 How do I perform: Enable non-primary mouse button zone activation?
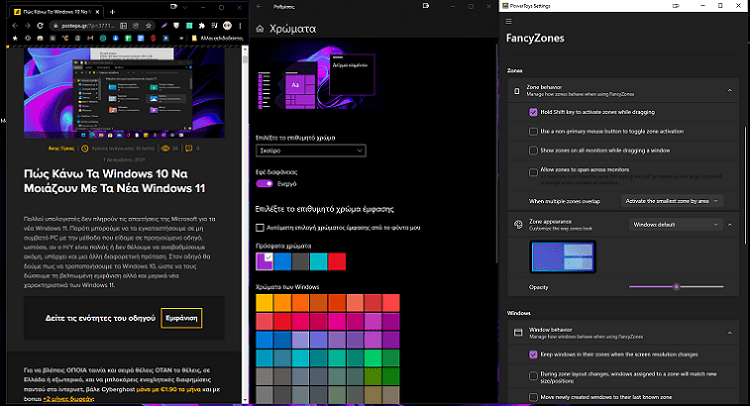point(533,132)
